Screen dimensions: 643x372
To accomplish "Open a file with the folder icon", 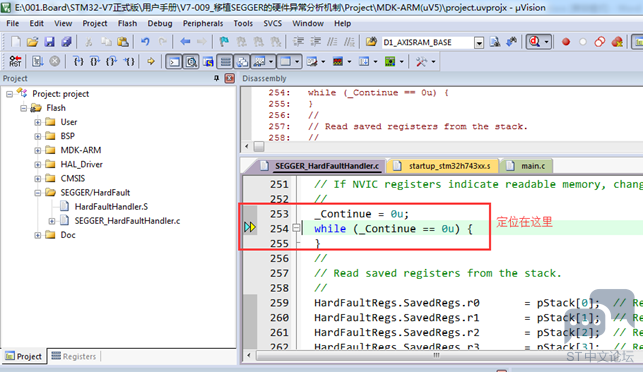I will pyautogui.click(x=32, y=42).
